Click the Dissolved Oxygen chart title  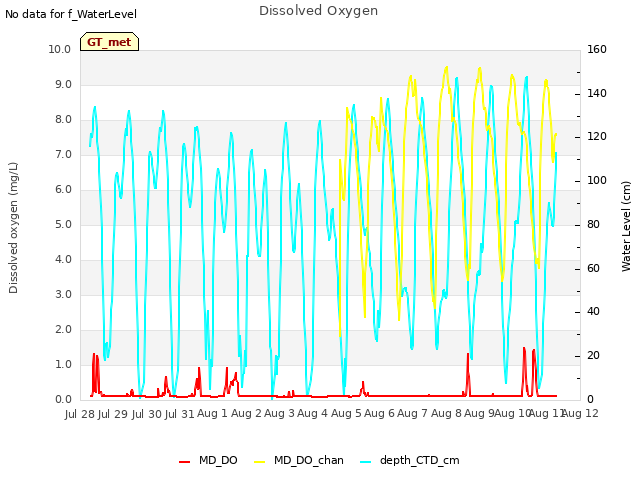coord(318,11)
